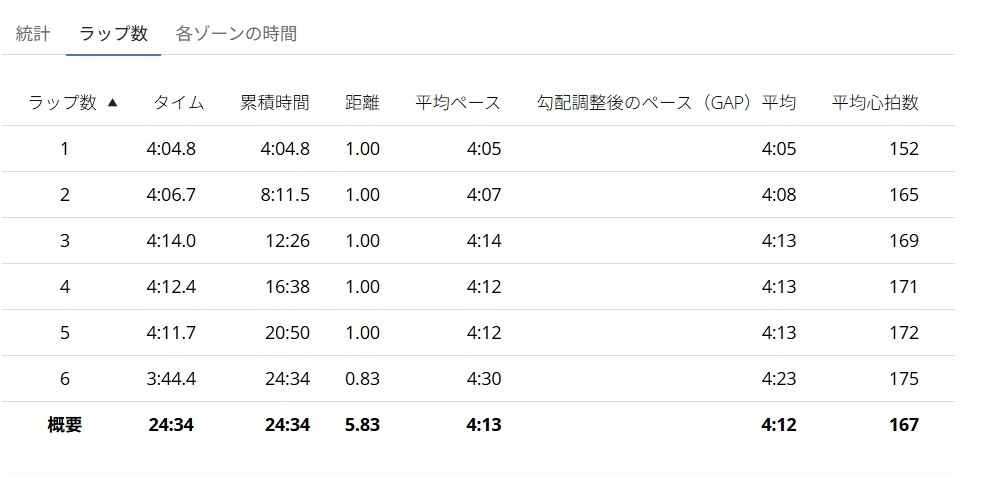
Task: Click the 概要 summary row label
Action: click(65, 425)
